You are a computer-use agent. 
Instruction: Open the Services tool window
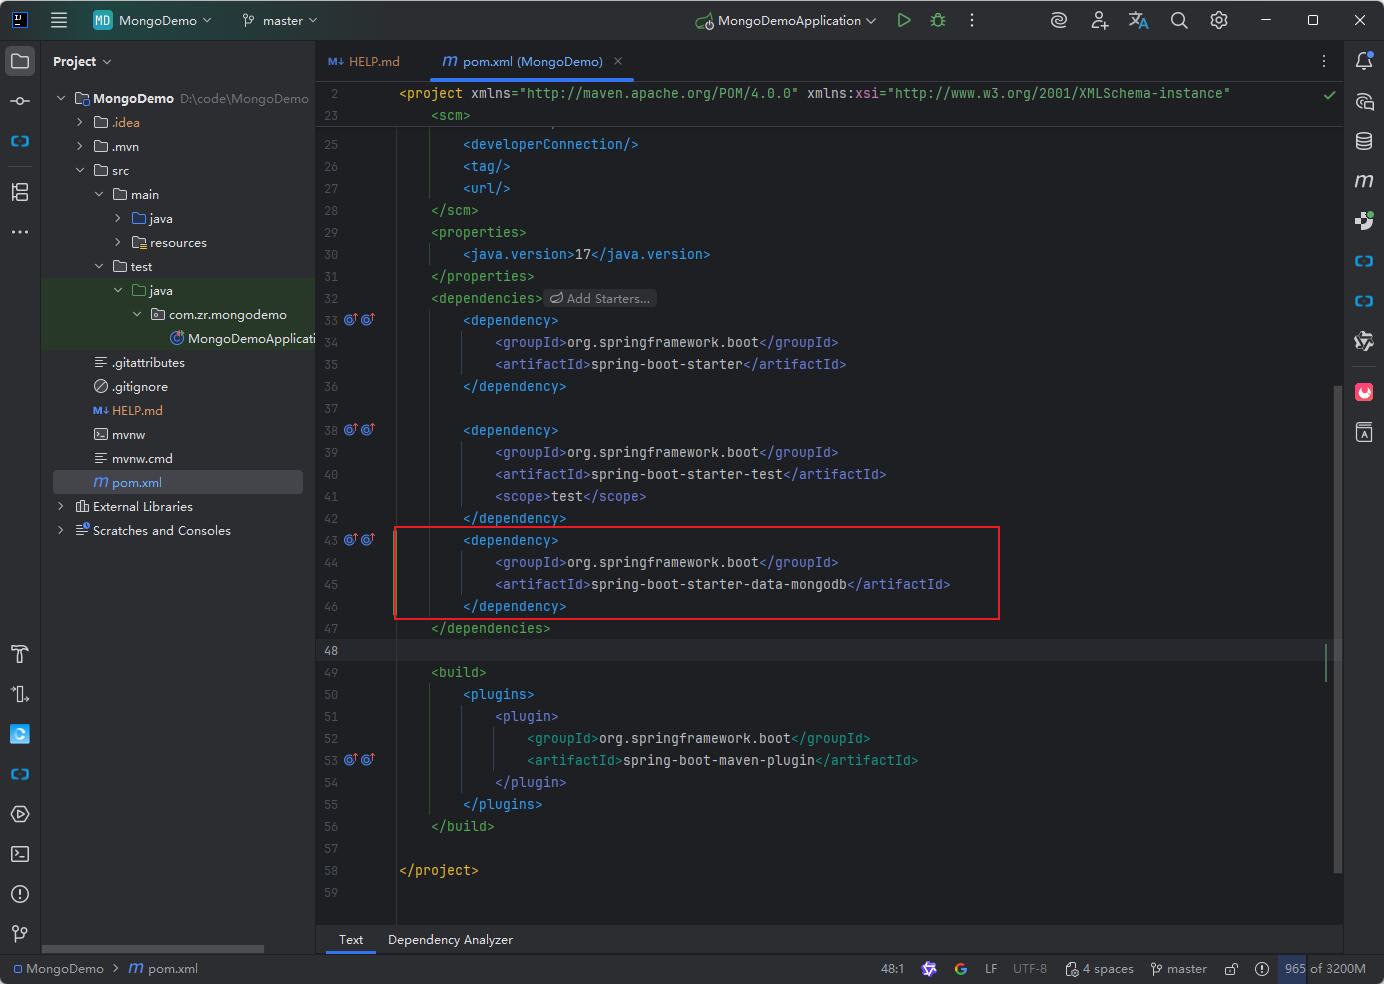coord(20,814)
